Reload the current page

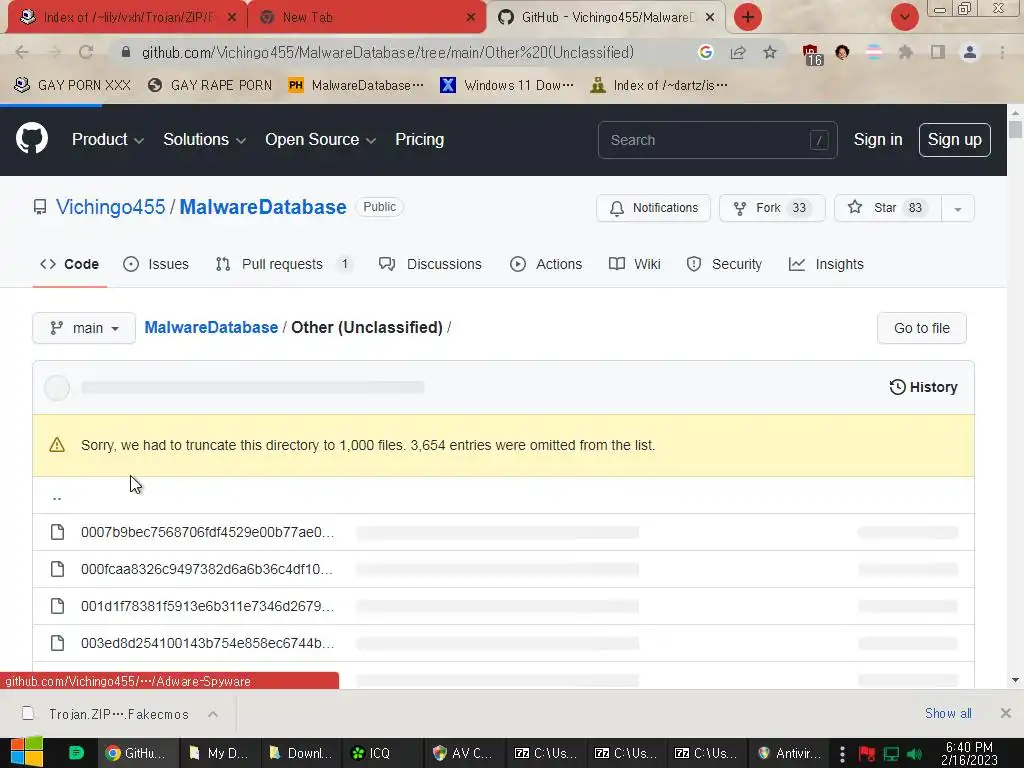(86, 52)
